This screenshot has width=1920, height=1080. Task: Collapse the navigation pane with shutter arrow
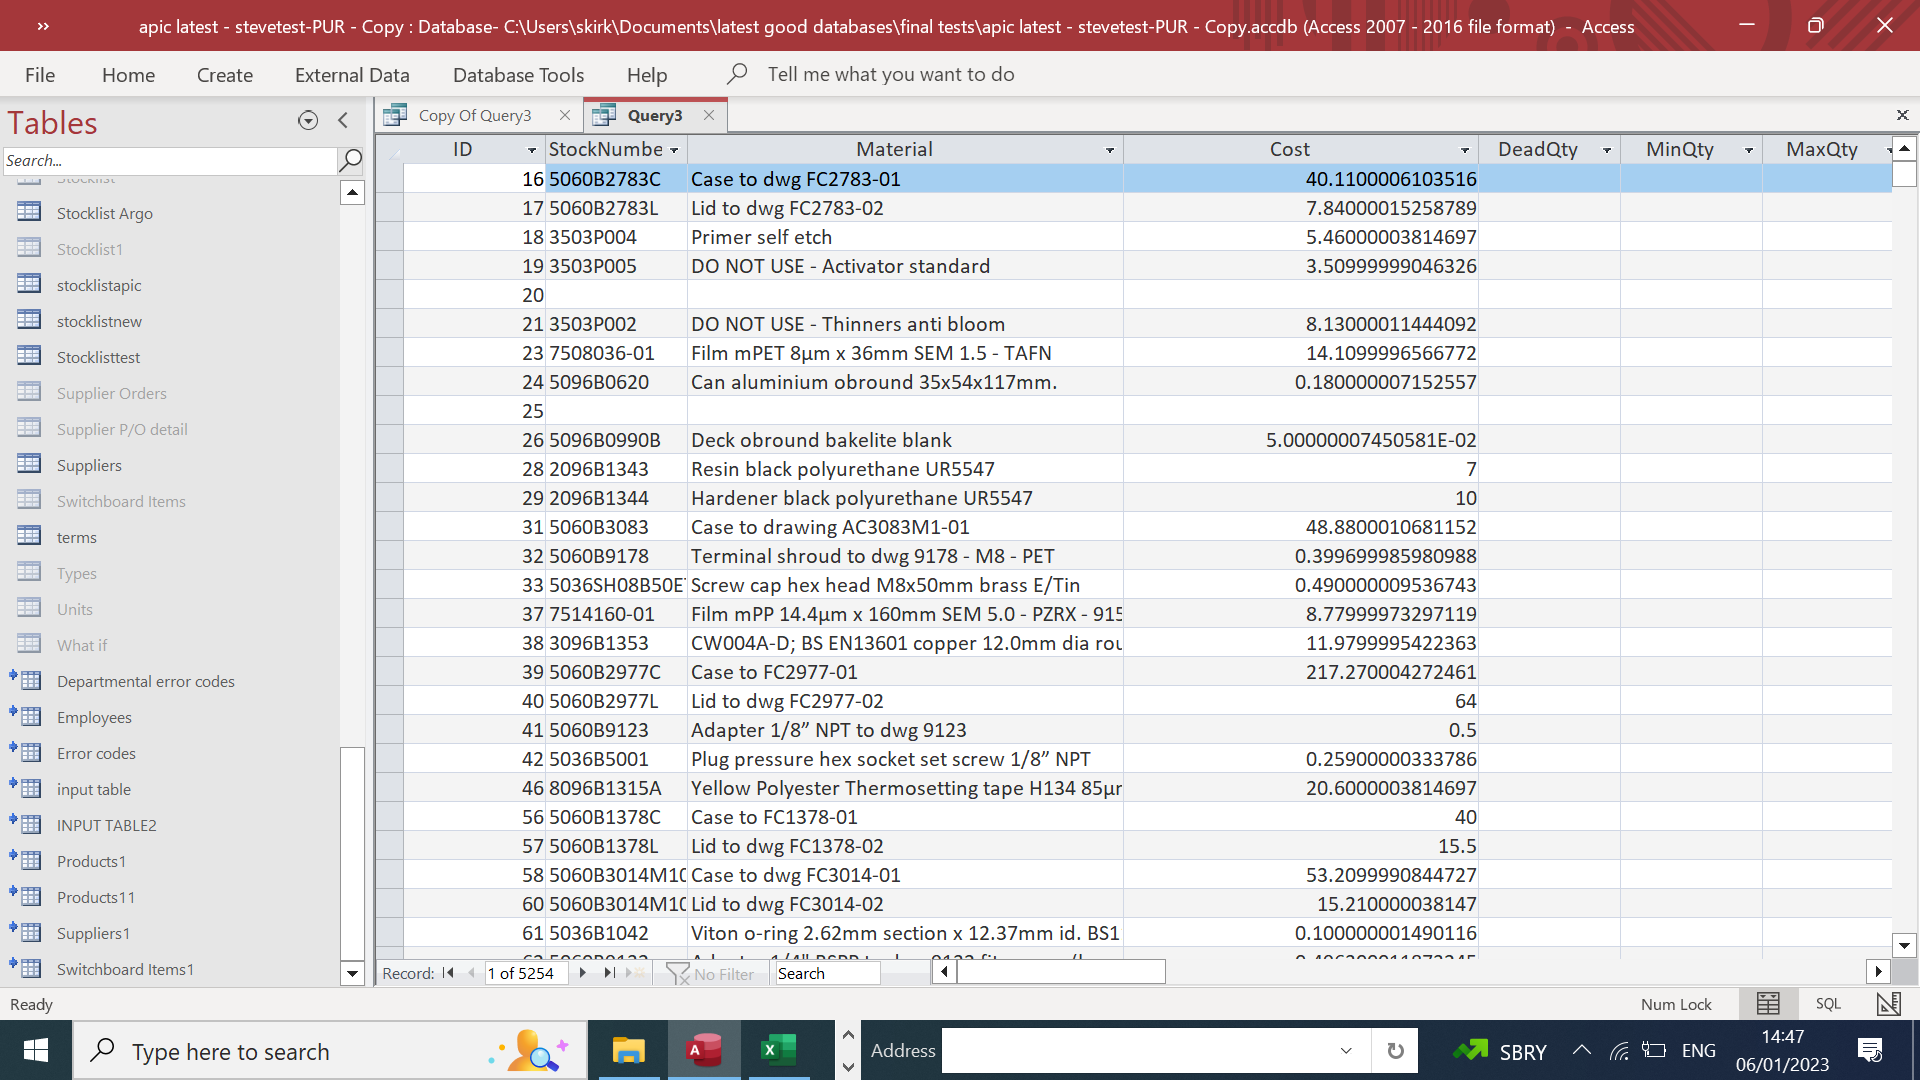coord(343,121)
